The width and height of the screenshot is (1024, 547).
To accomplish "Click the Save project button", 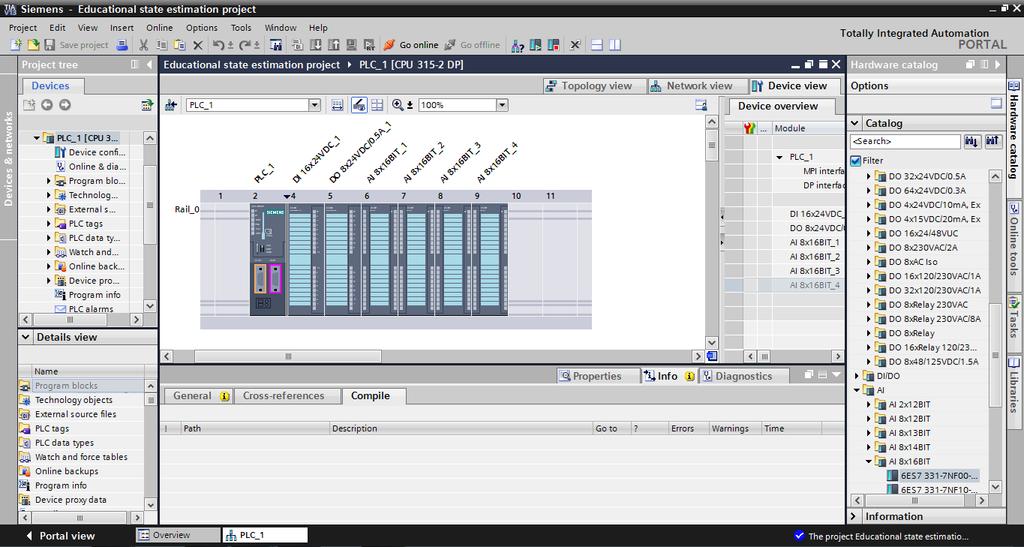I will (76, 45).
